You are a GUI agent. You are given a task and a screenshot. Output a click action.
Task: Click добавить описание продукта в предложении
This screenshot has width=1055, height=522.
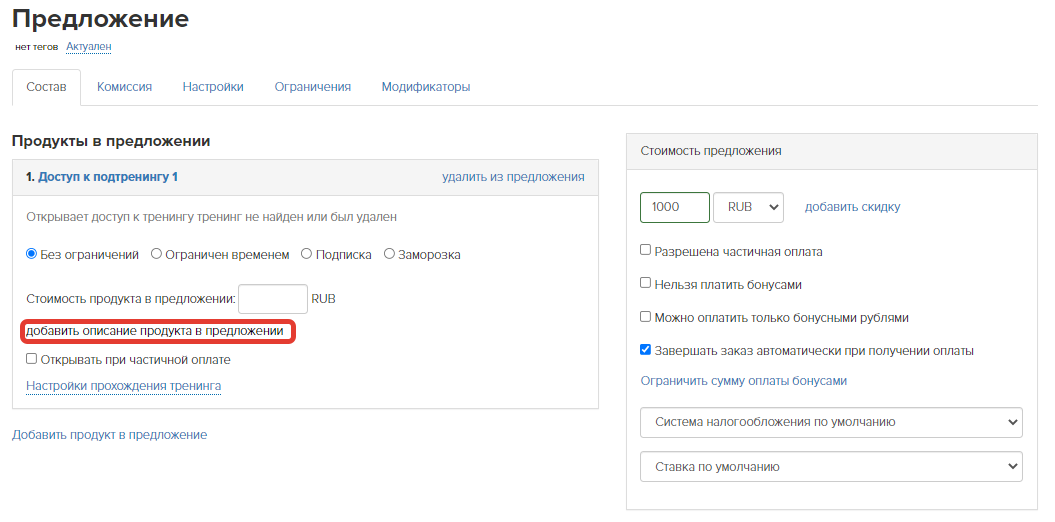pyautogui.click(x=155, y=332)
